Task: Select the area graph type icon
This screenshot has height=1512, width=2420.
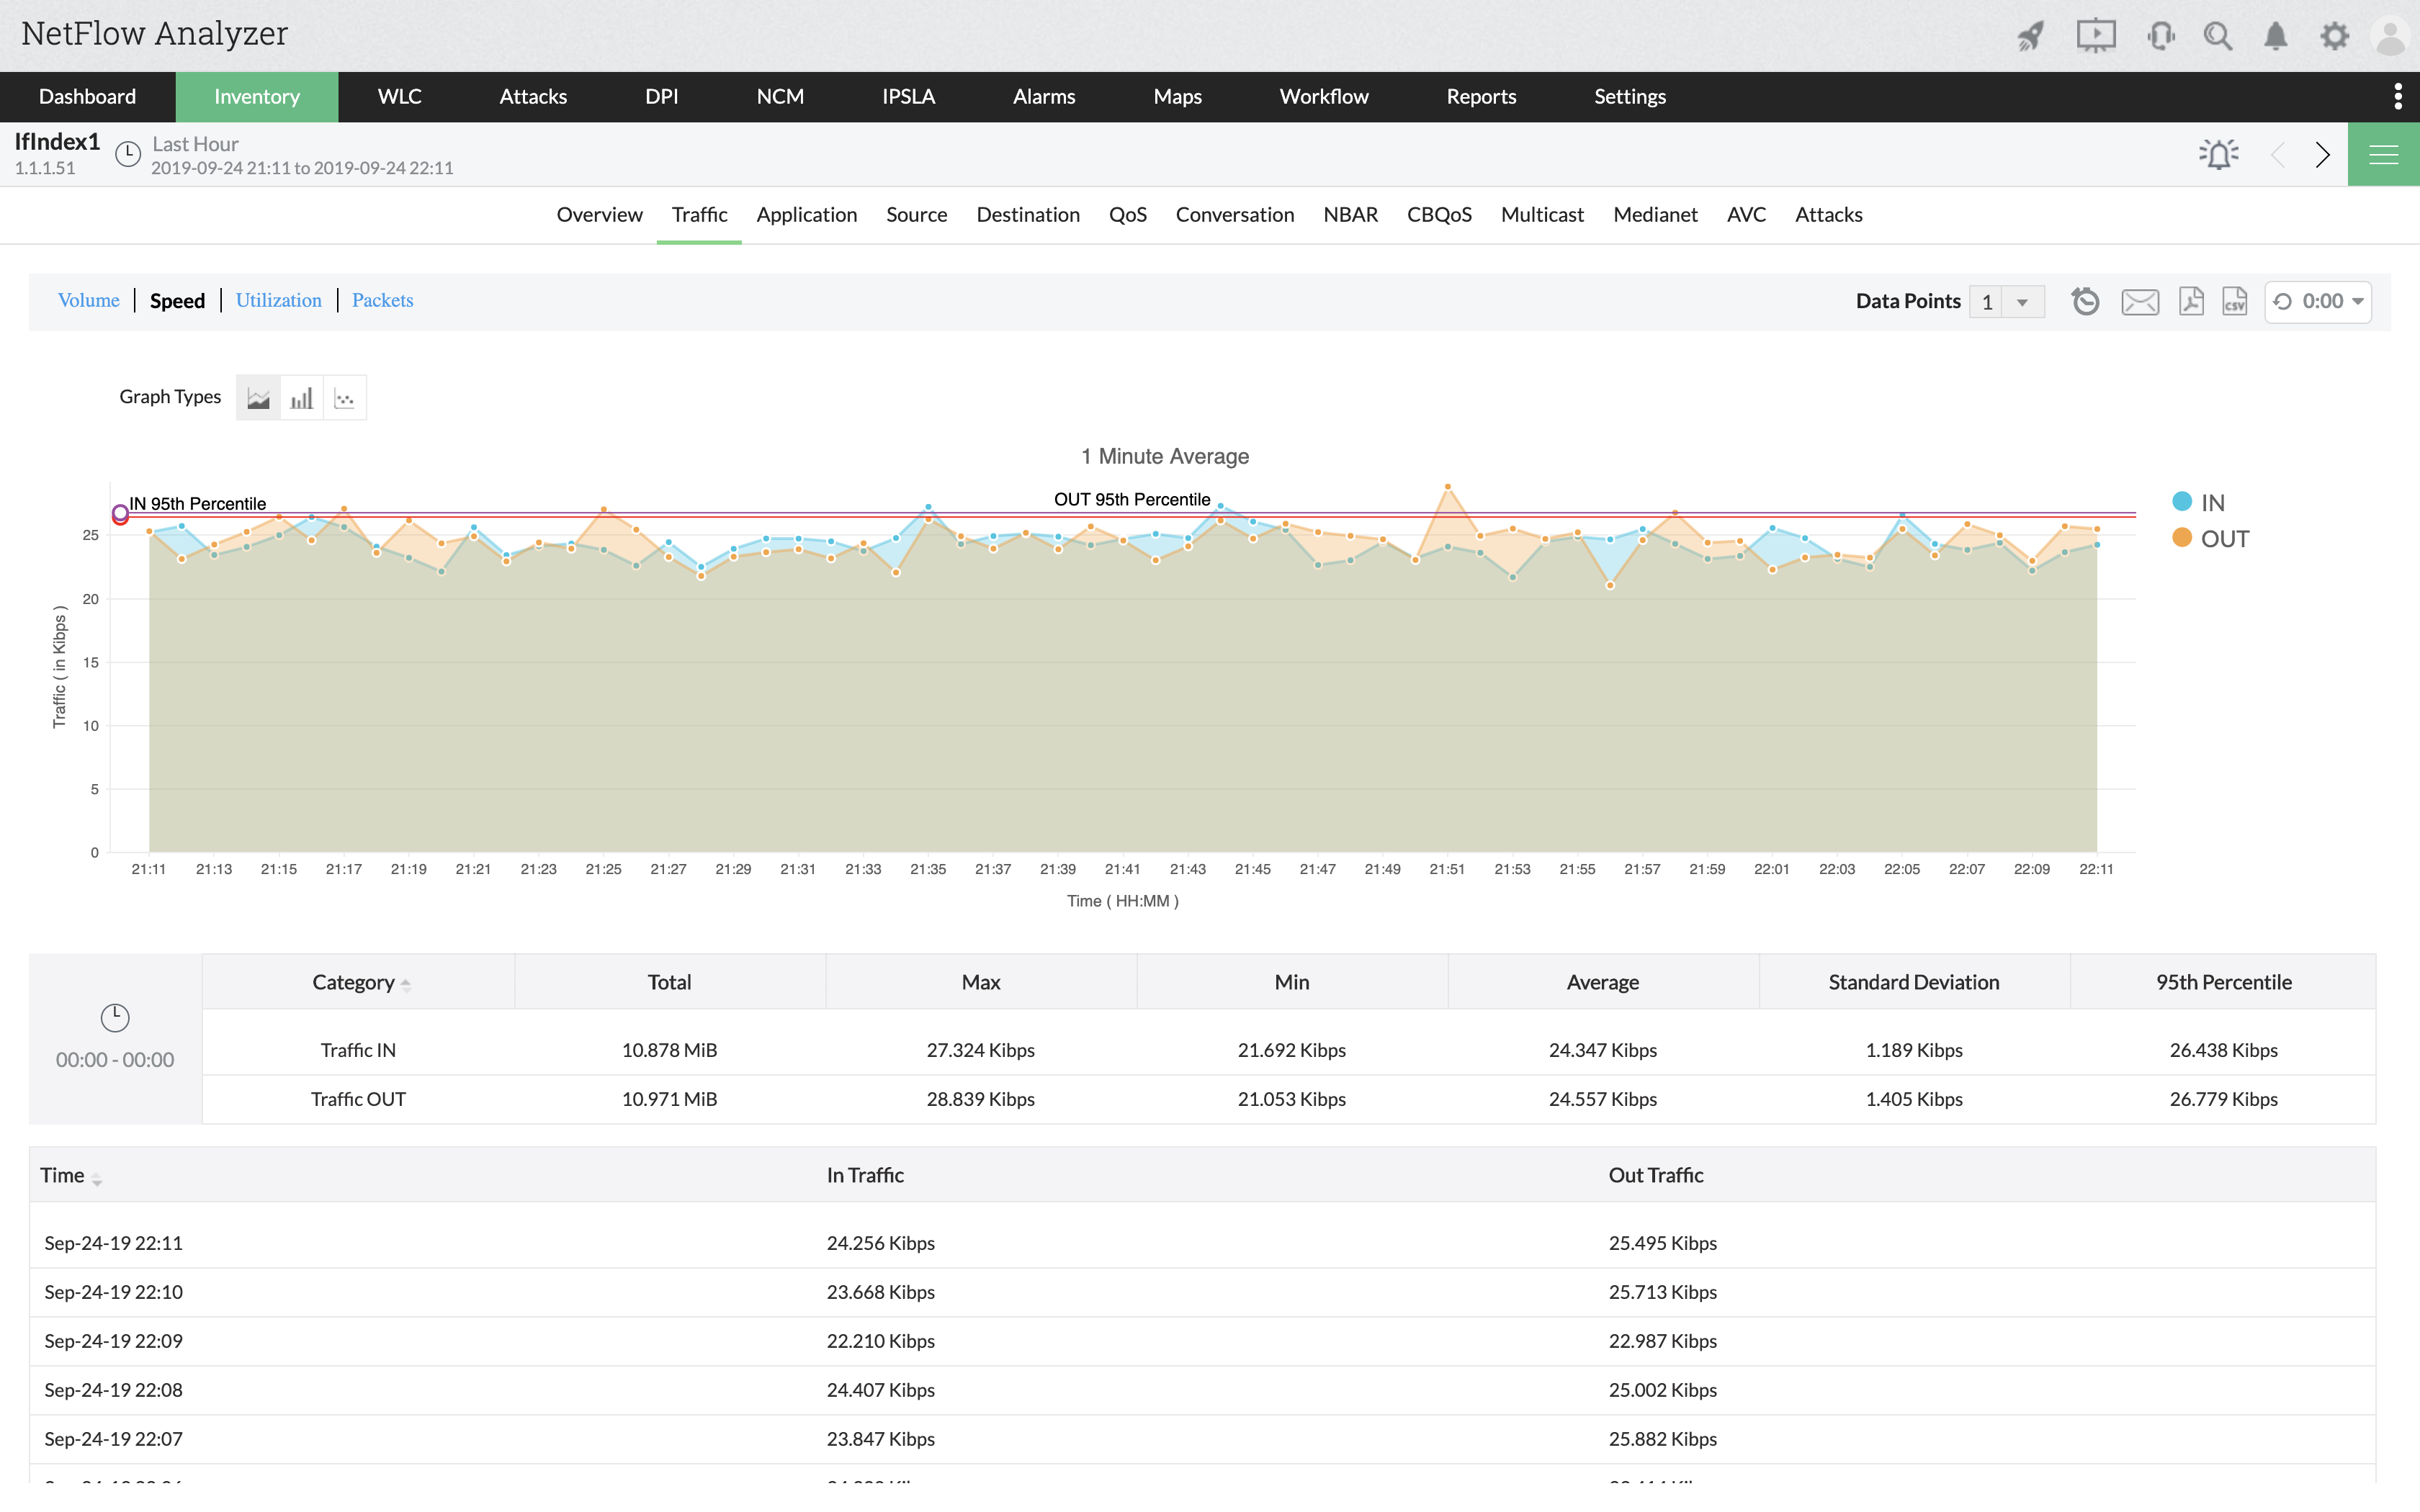Action: pos(258,398)
